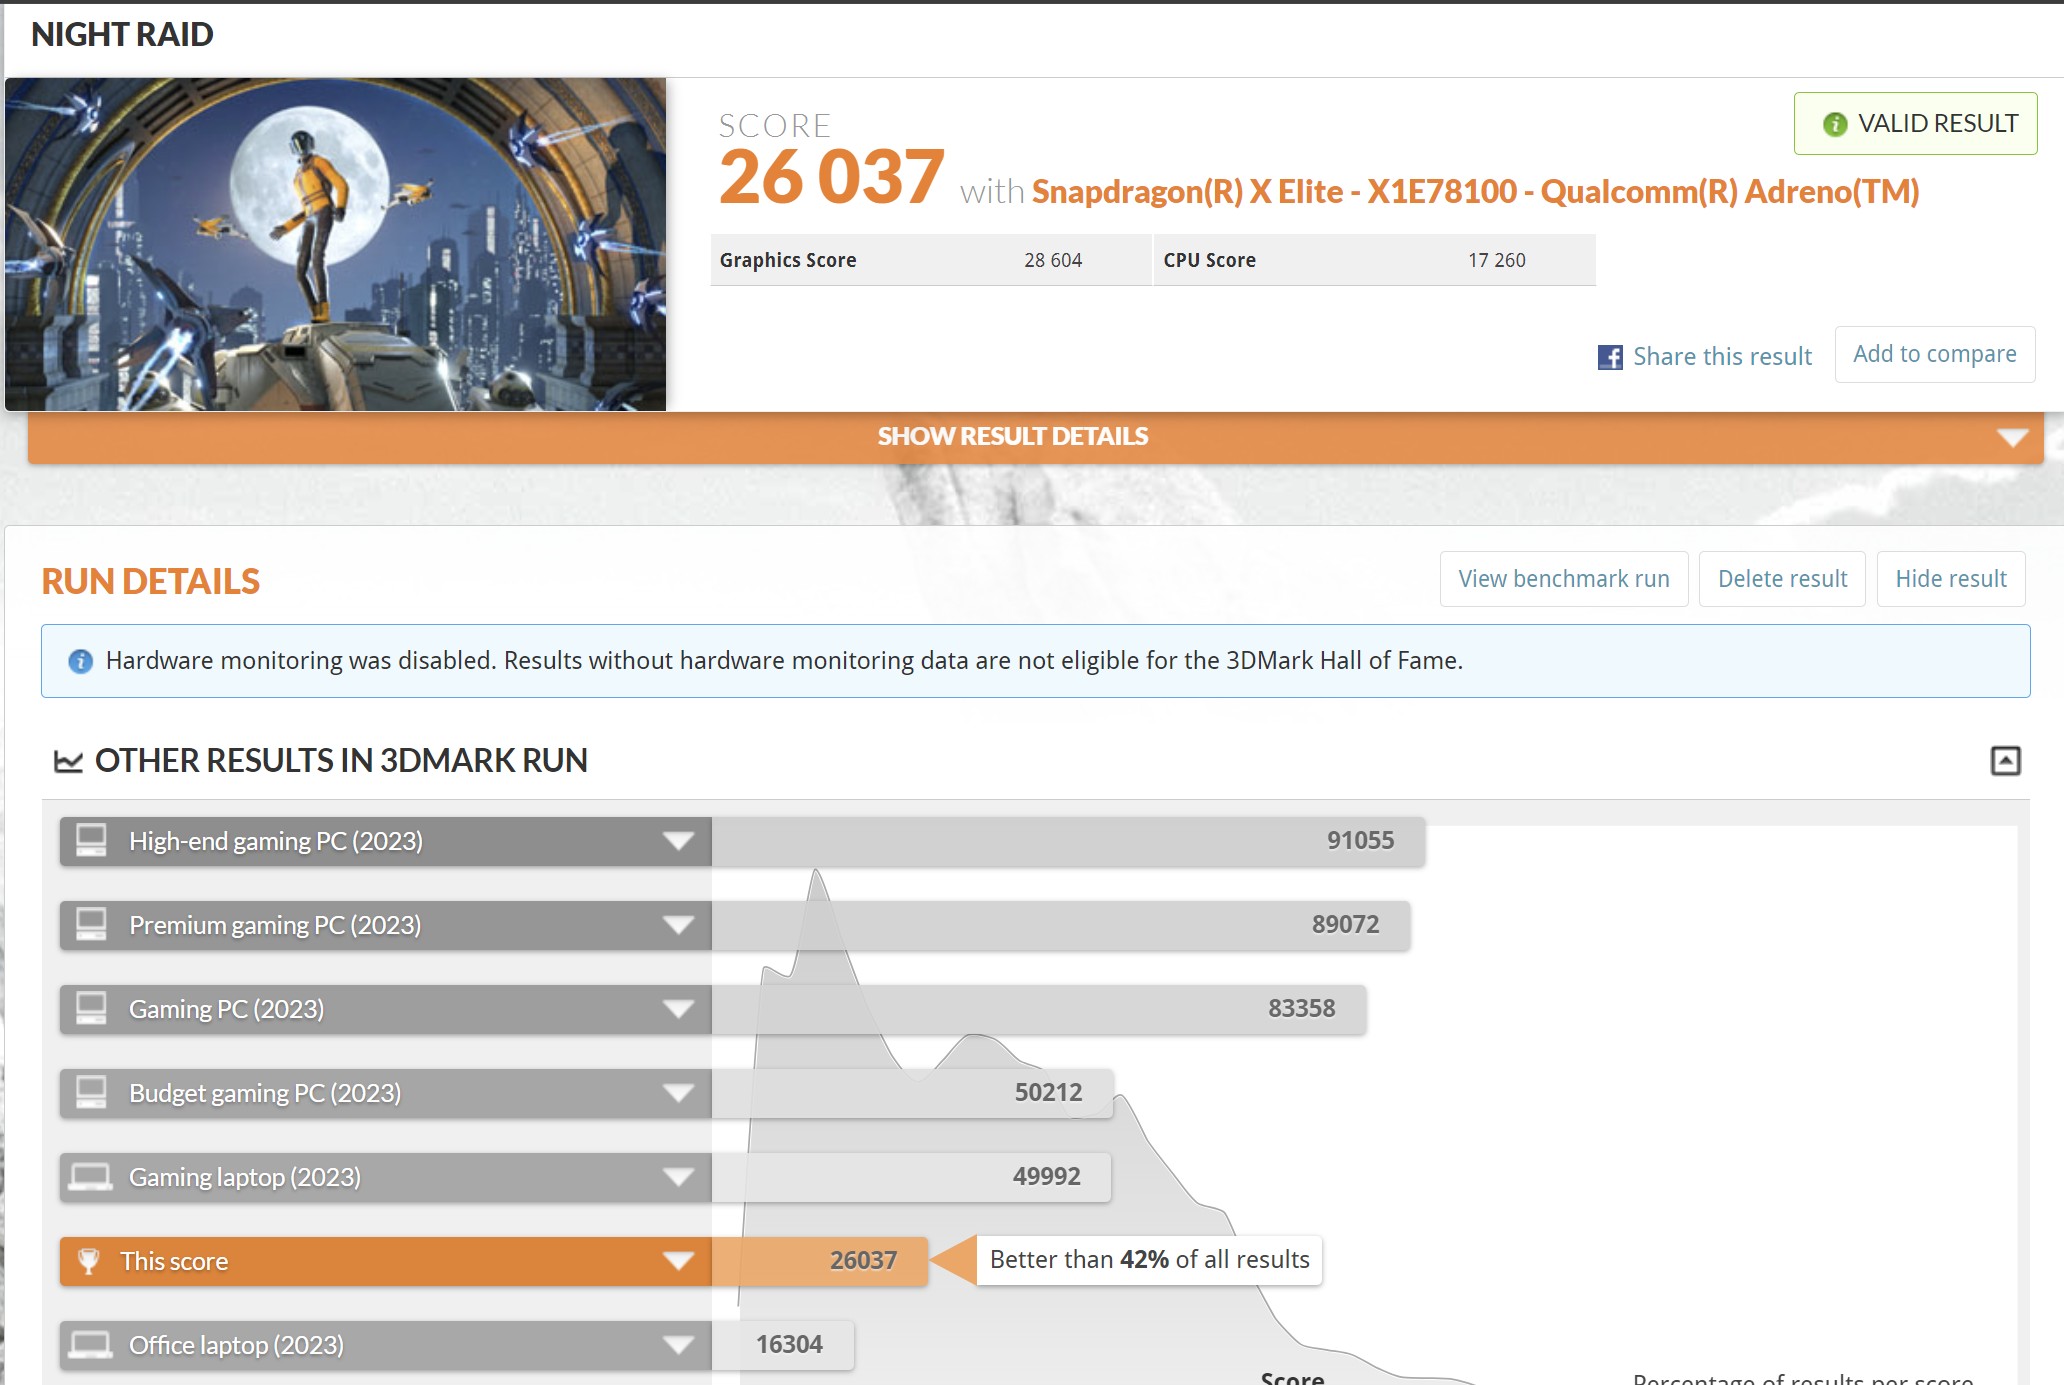Click the 91055 score bar
The width and height of the screenshot is (2064, 1385).
(x=1068, y=841)
